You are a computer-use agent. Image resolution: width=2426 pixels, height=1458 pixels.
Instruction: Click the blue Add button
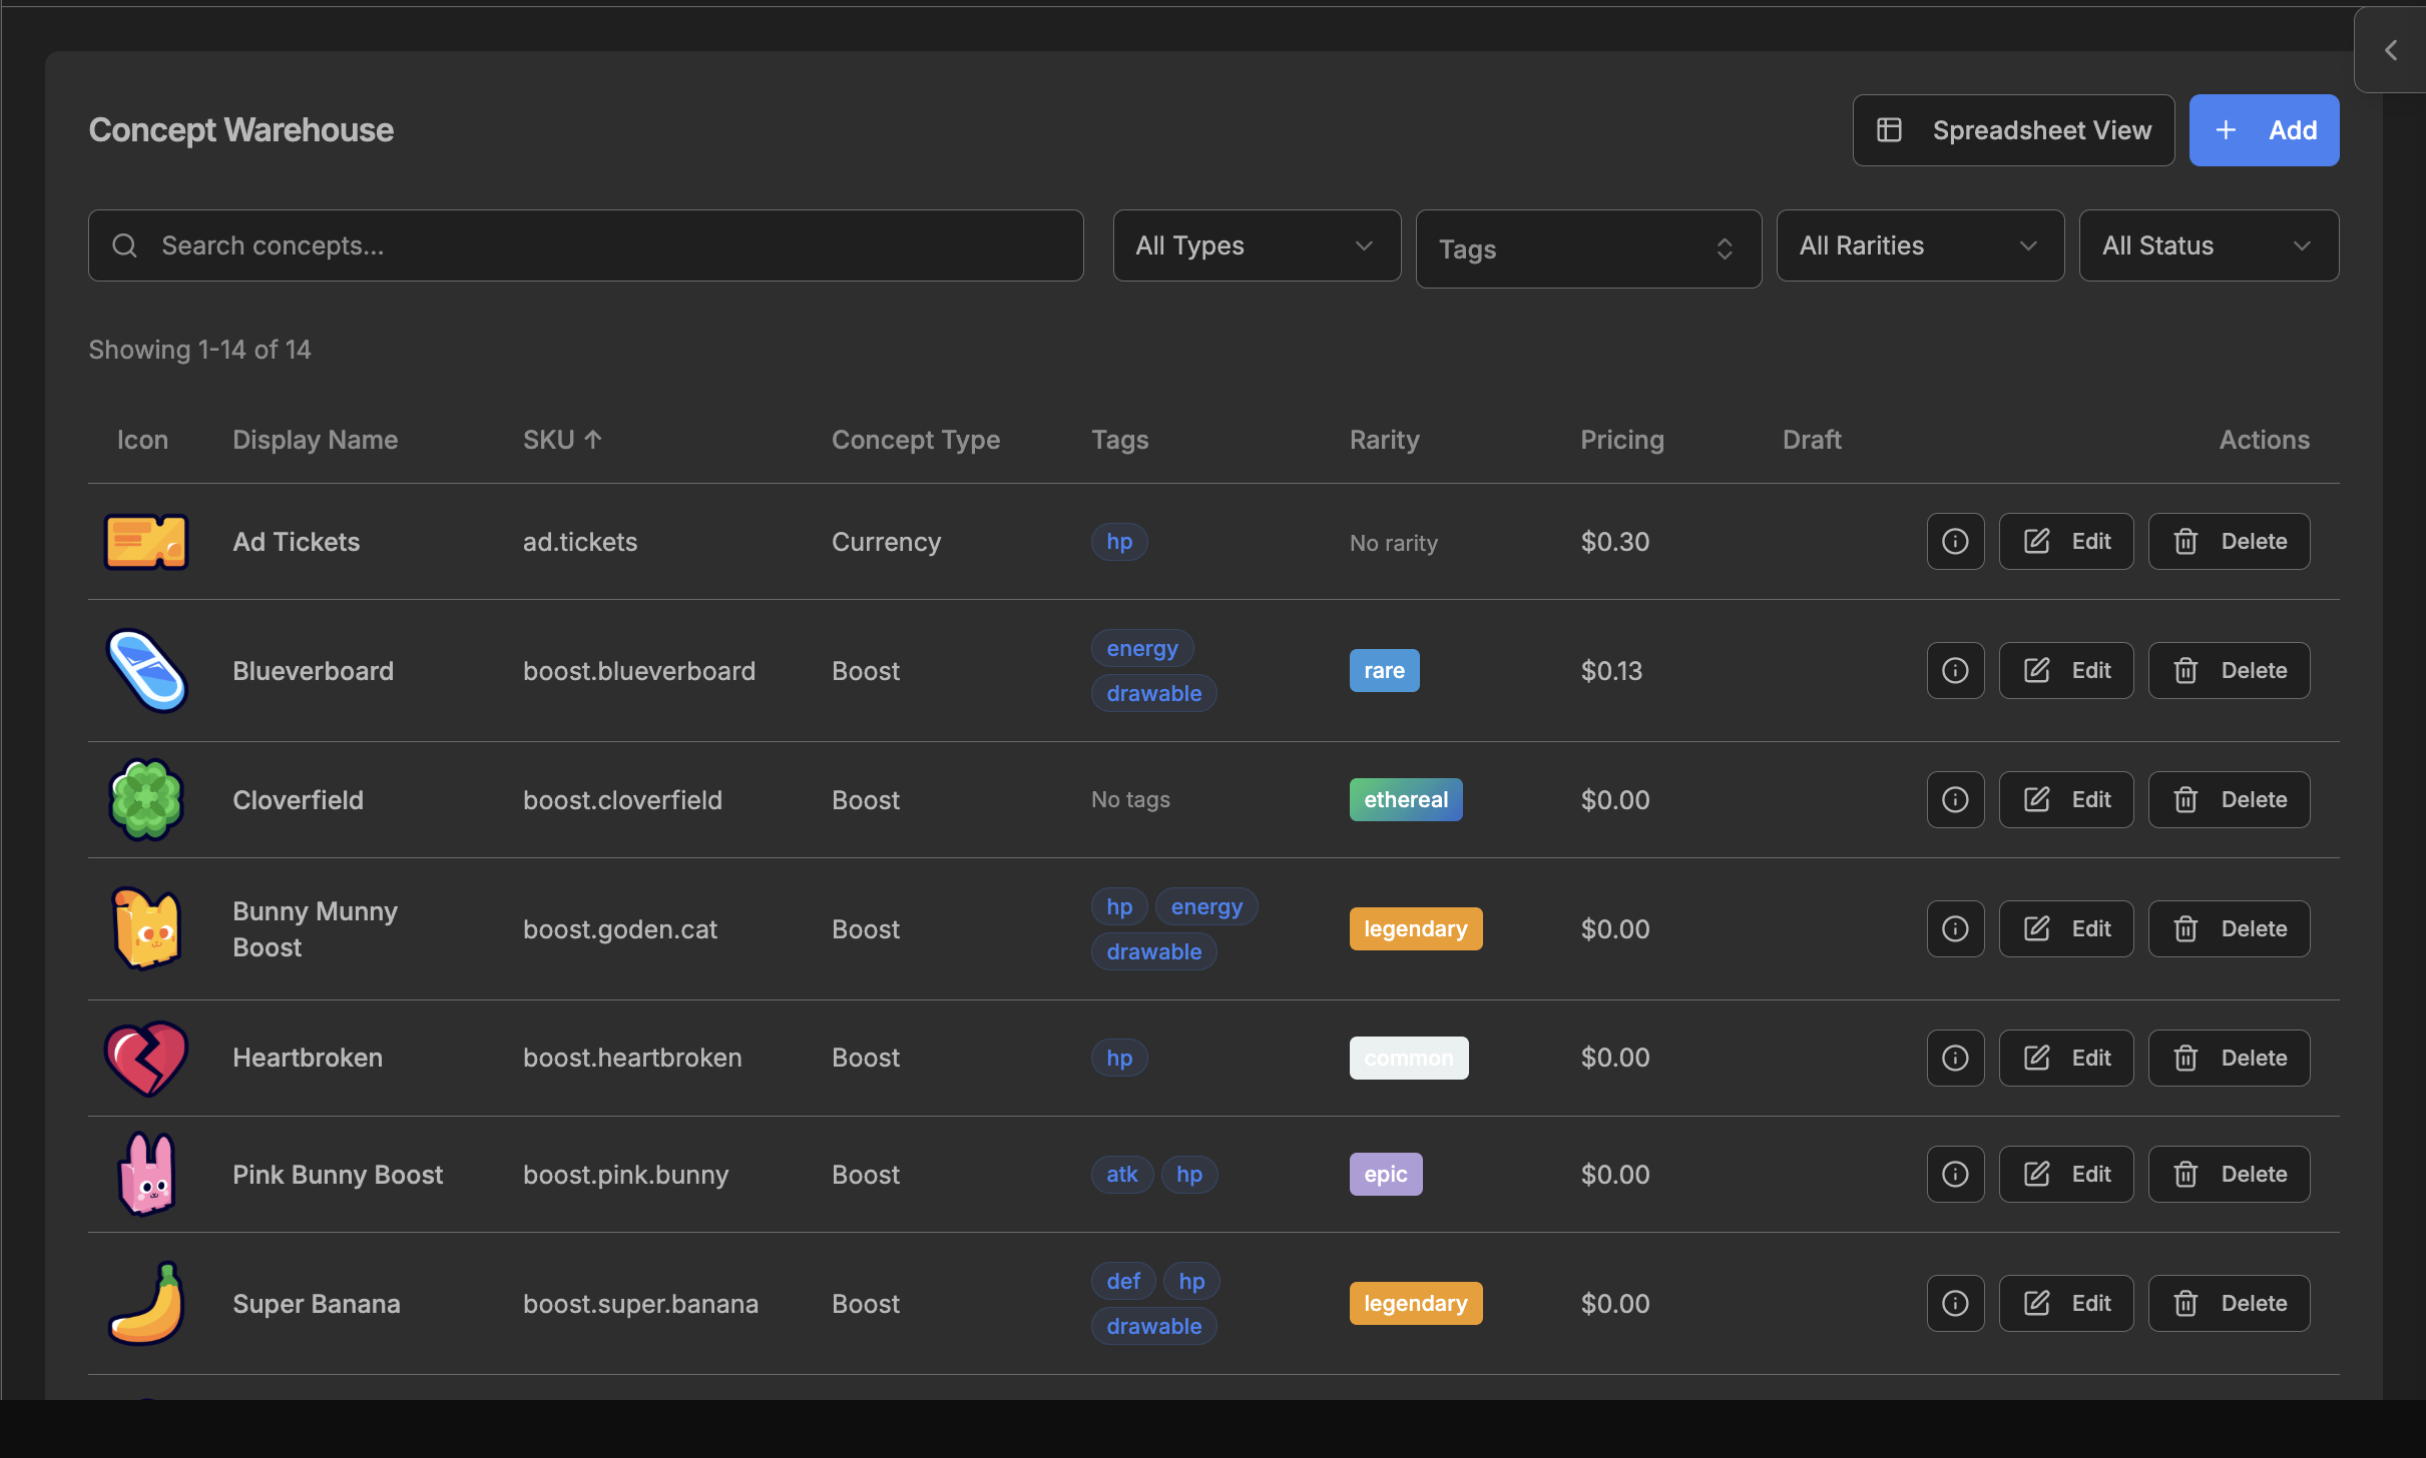[x=2263, y=130]
